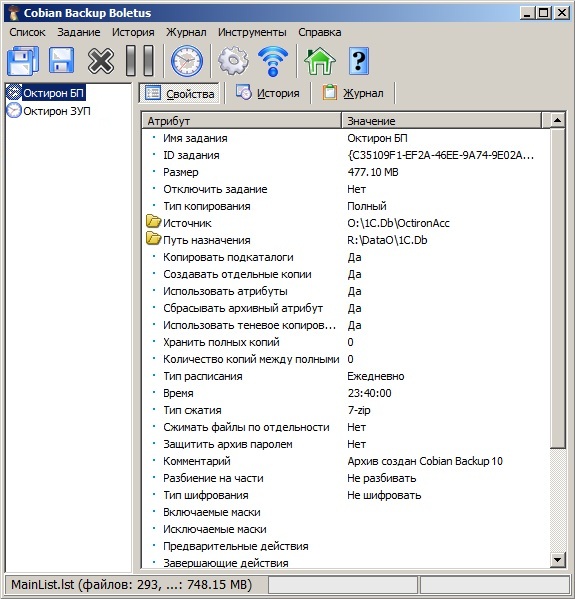The height and width of the screenshot is (599, 575).
Task: Open the Инструменты menu
Action: click(252, 32)
